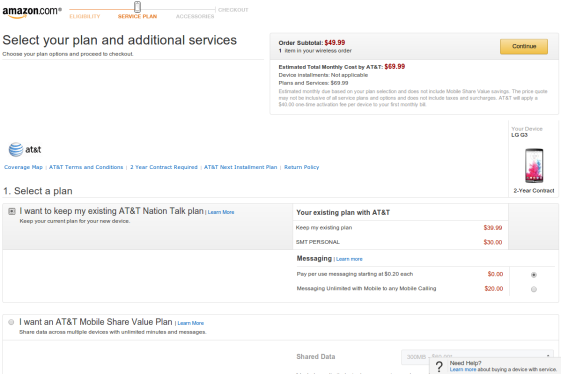
Task: Open AT&T Next Installment Plan link
Action: tap(240, 167)
